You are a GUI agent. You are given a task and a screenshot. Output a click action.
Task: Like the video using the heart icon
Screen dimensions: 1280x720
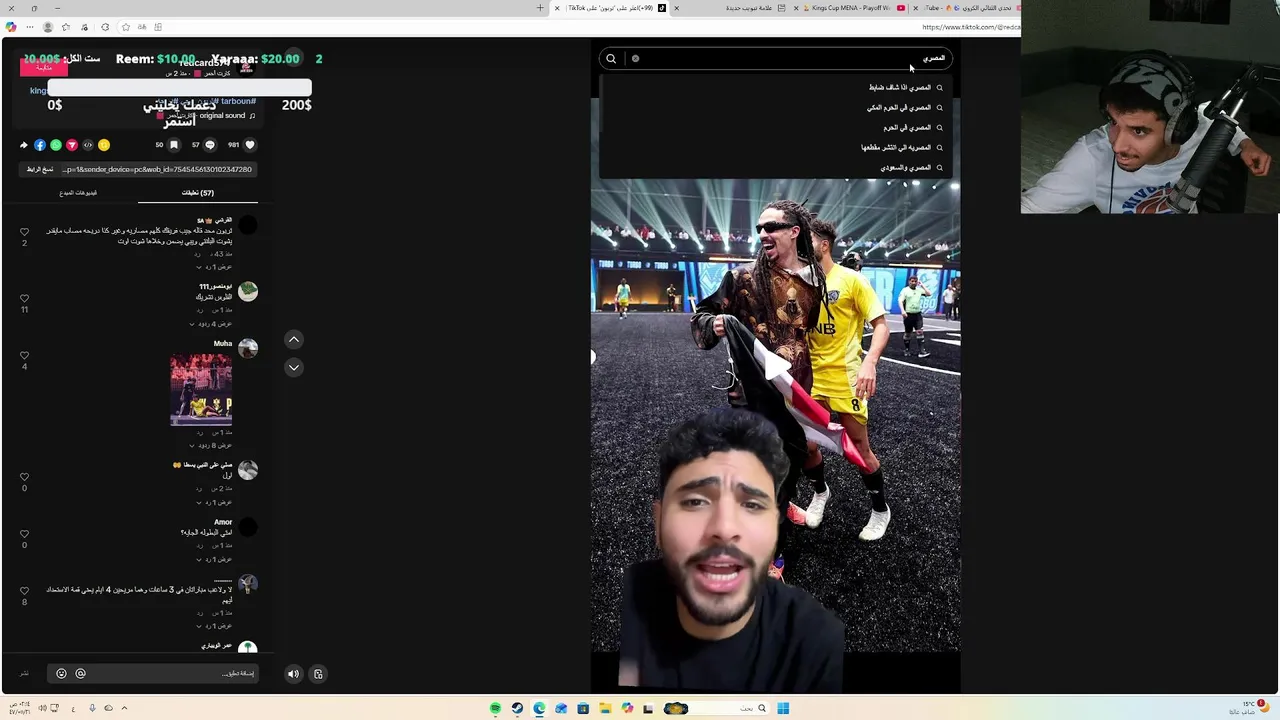click(248, 145)
